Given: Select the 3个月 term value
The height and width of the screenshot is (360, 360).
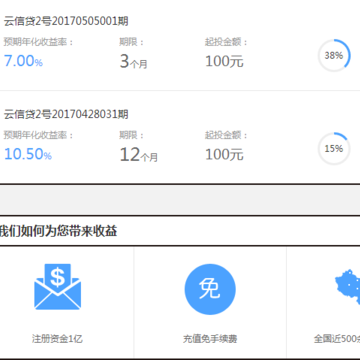Looking at the screenshot, I should point(133,62).
